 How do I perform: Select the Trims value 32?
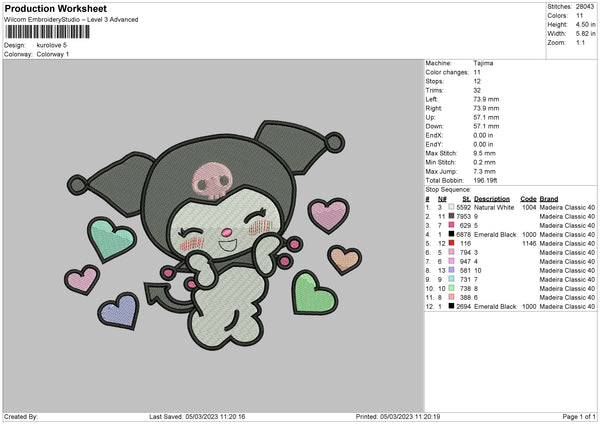coord(477,90)
